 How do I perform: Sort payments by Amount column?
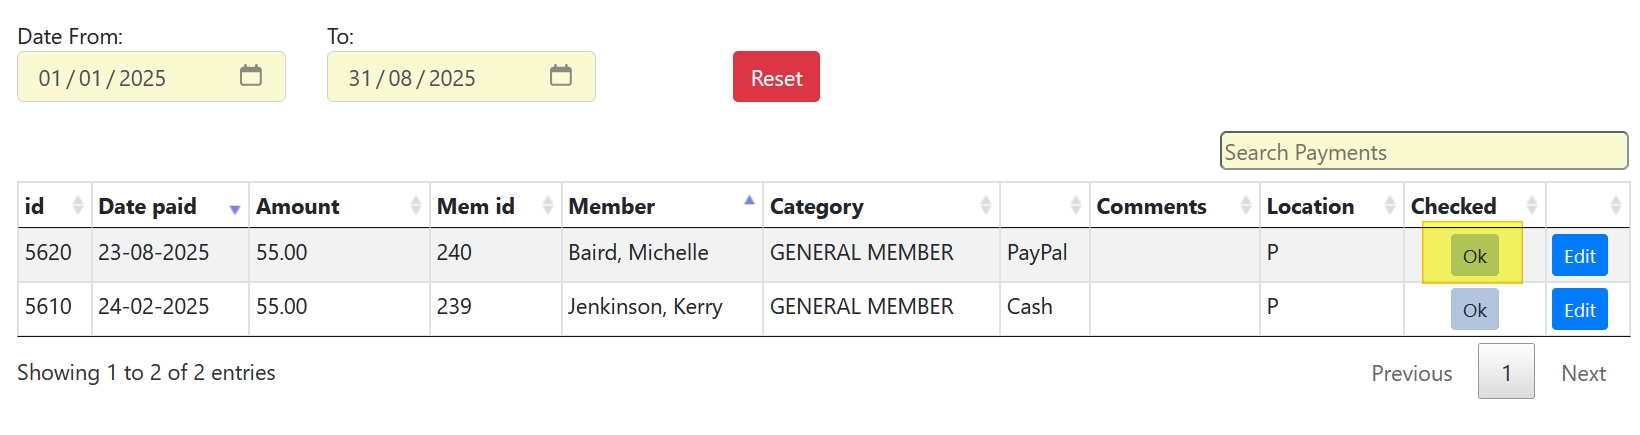(338, 206)
